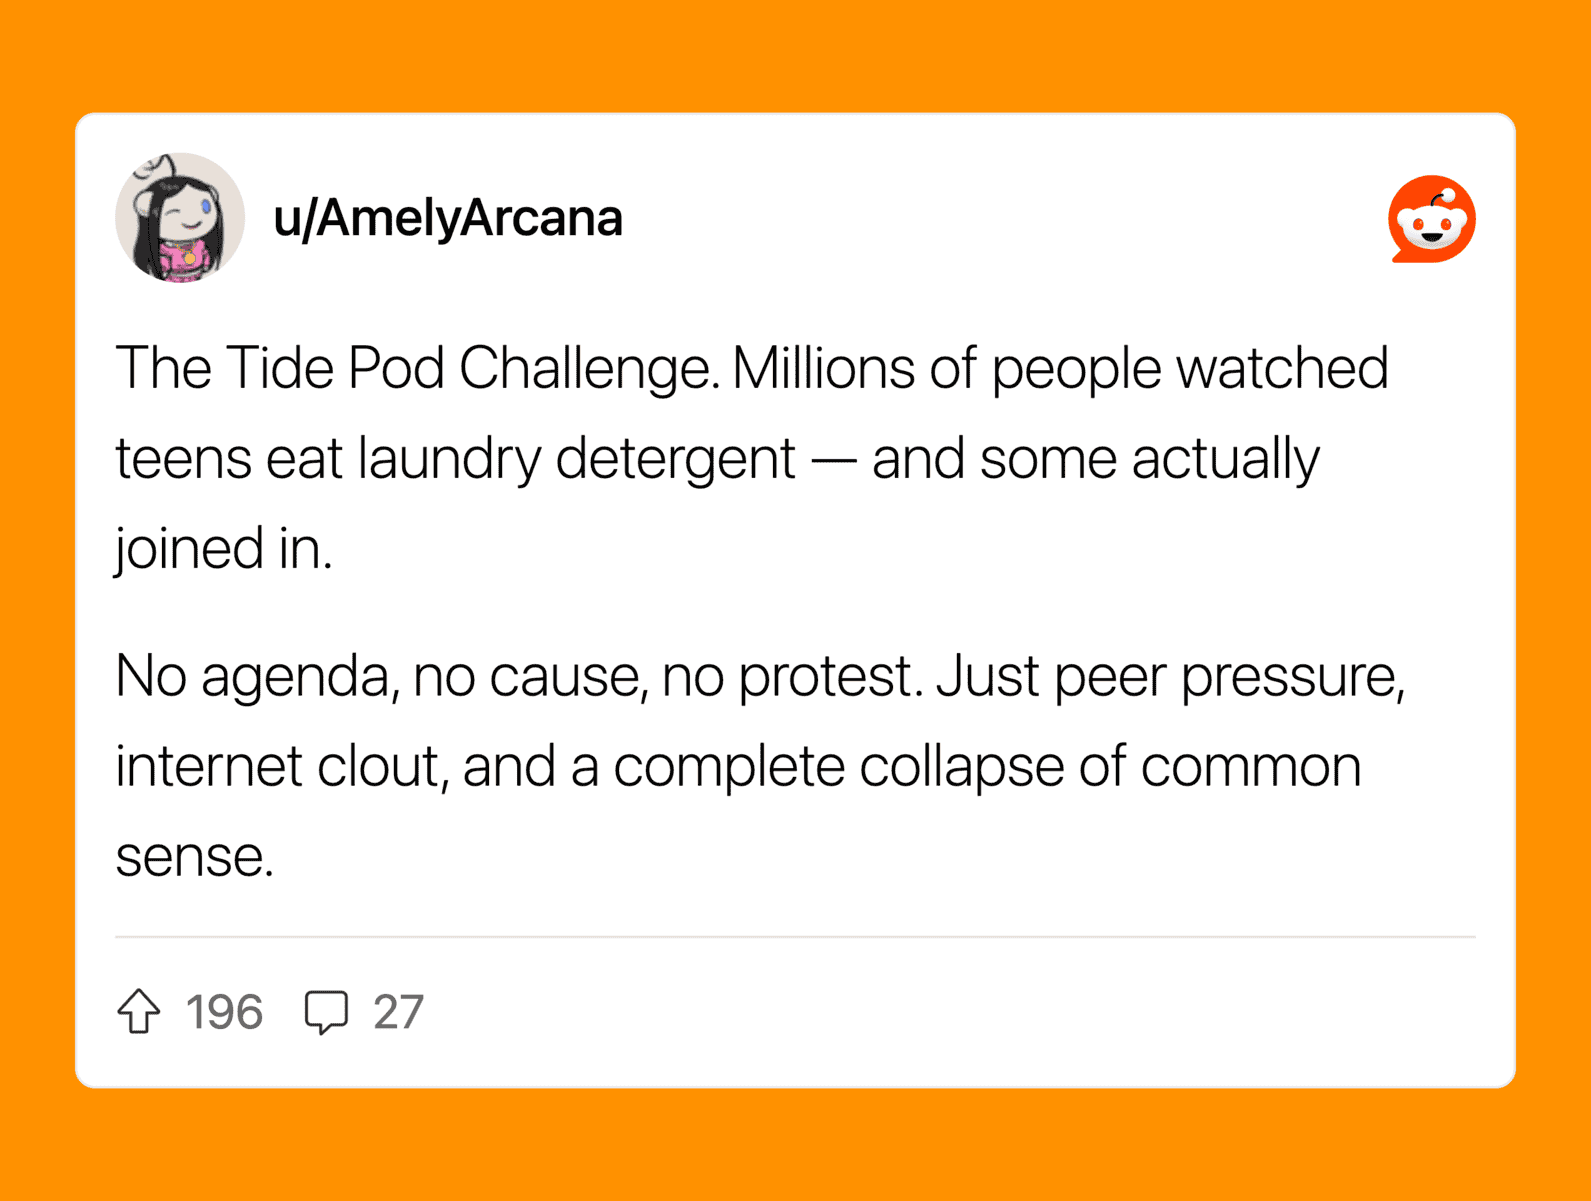The image size is (1591, 1201).
Task: Click the horizontal divider above the counts
Action: pyautogui.click(x=795, y=937)
